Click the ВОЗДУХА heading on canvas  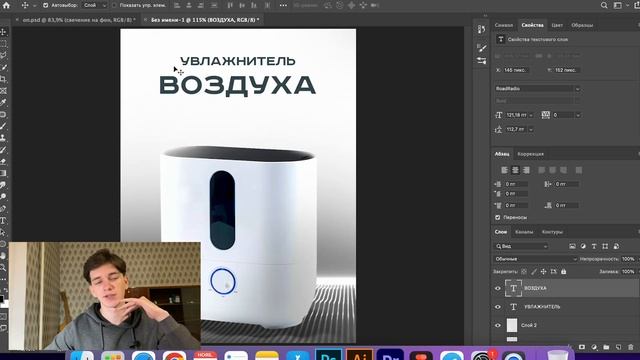click(237, 86)
